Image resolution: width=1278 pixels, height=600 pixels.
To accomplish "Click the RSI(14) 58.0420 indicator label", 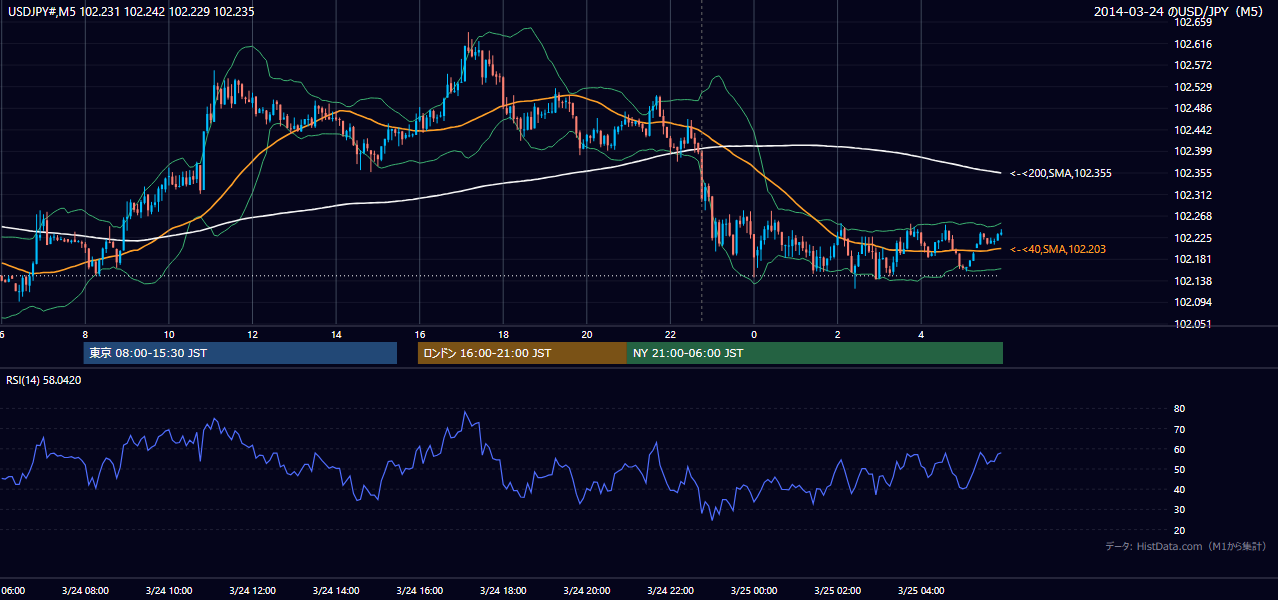I will (x=44, y=380).
